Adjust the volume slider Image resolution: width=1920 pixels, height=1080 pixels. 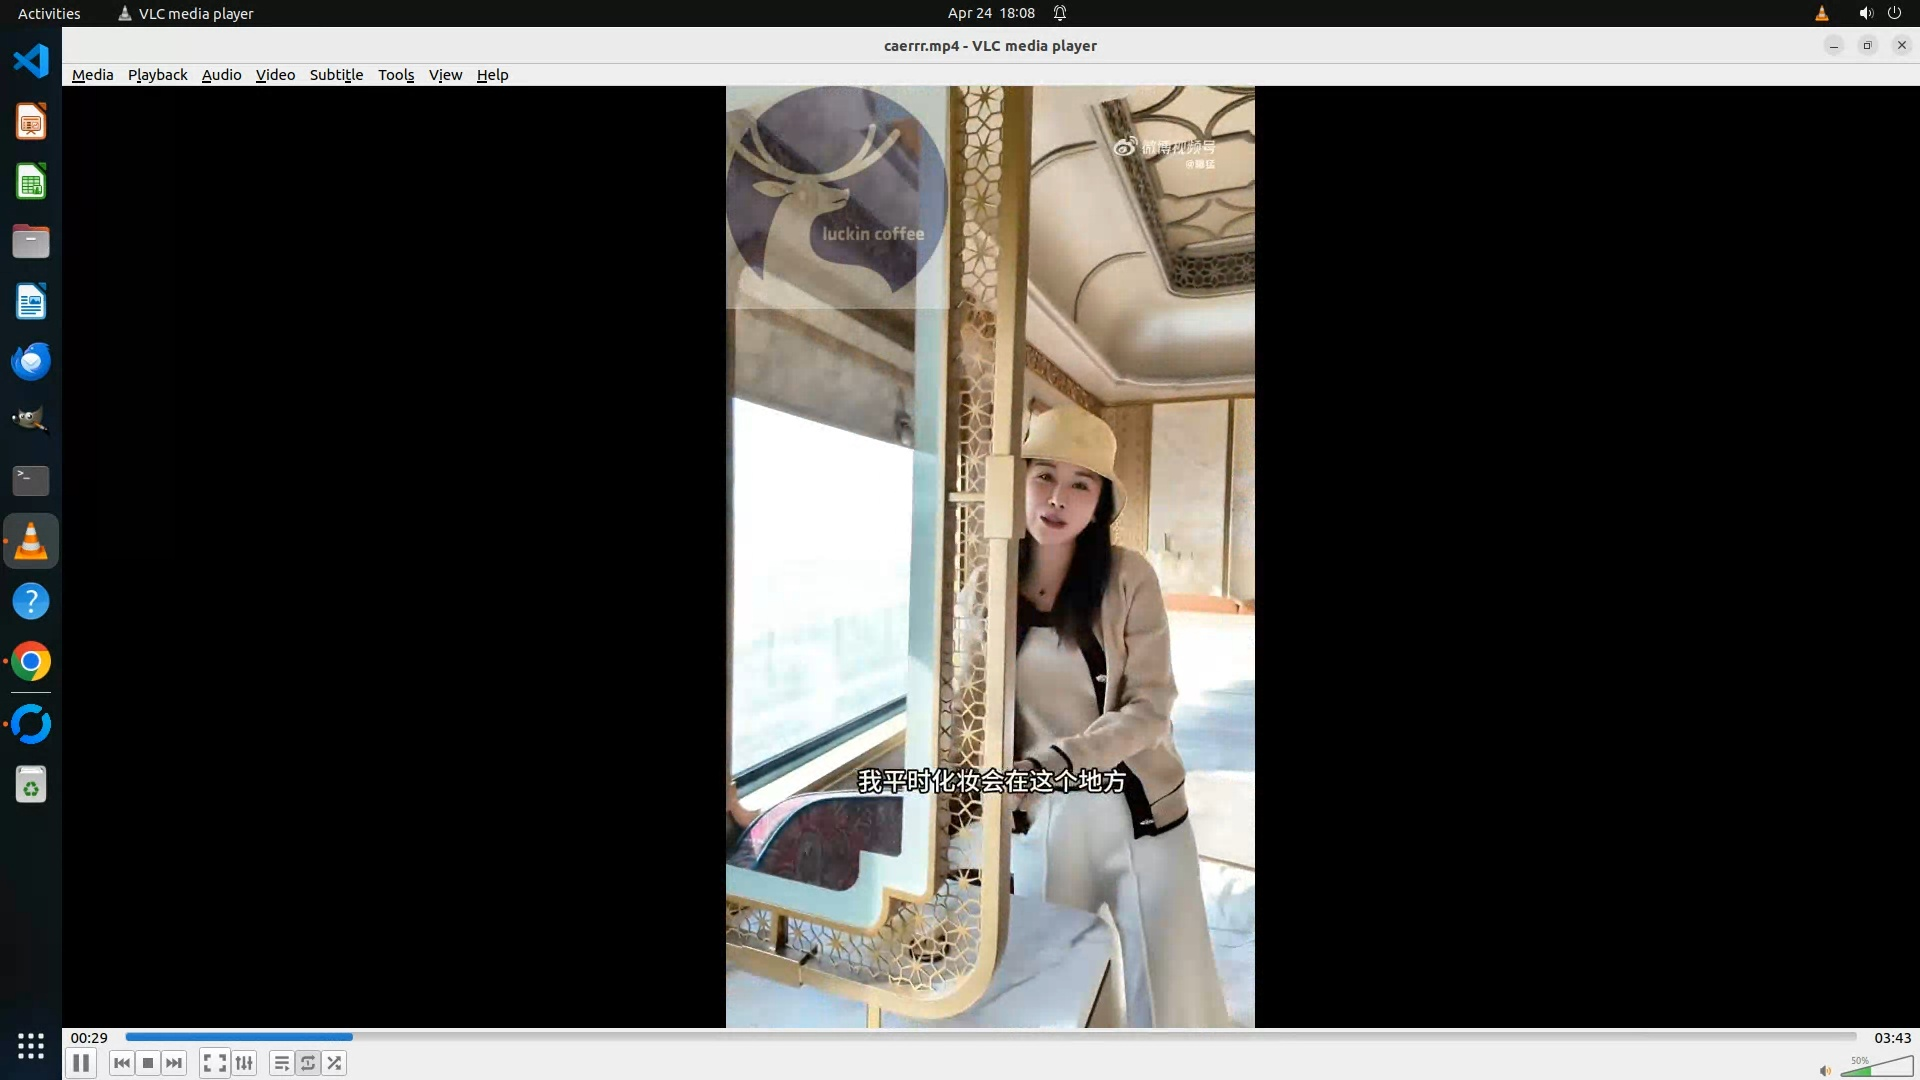click(1875, 1067)
